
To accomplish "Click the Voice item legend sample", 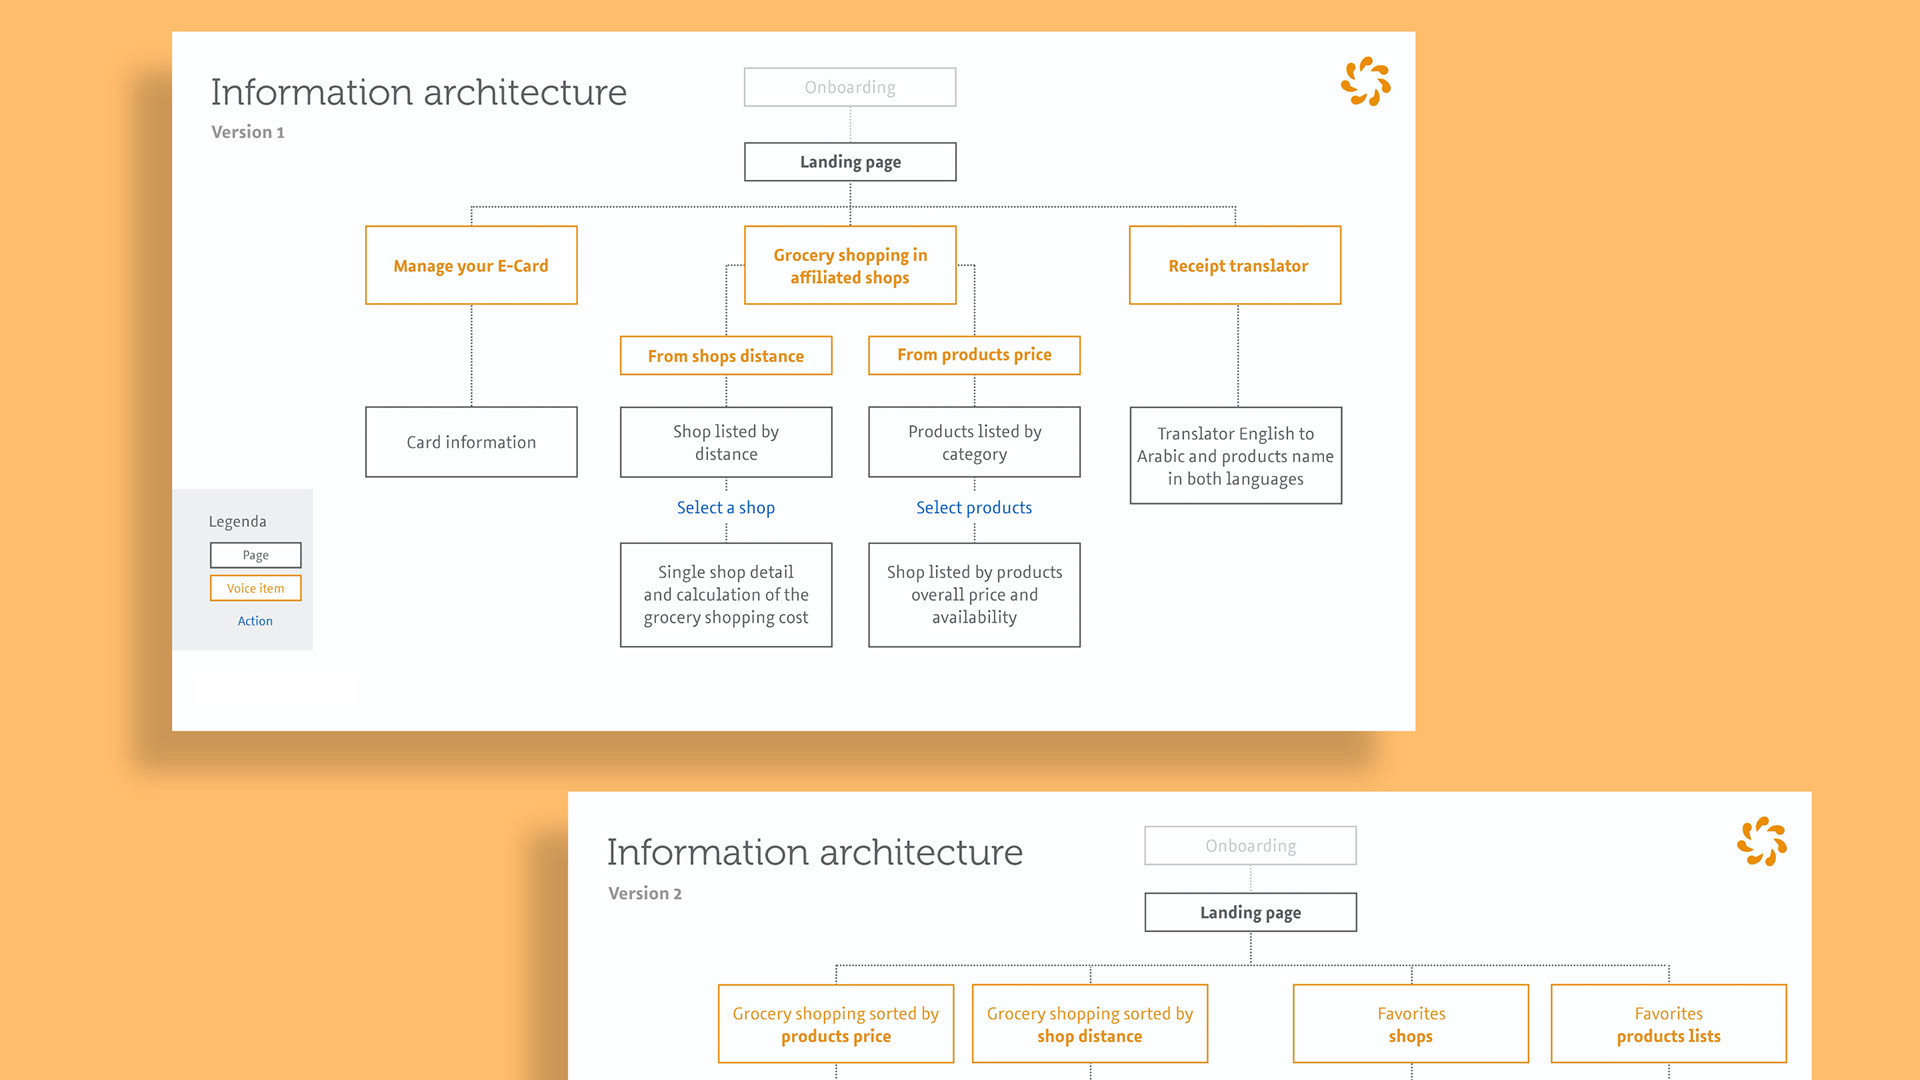I will 255,588.
